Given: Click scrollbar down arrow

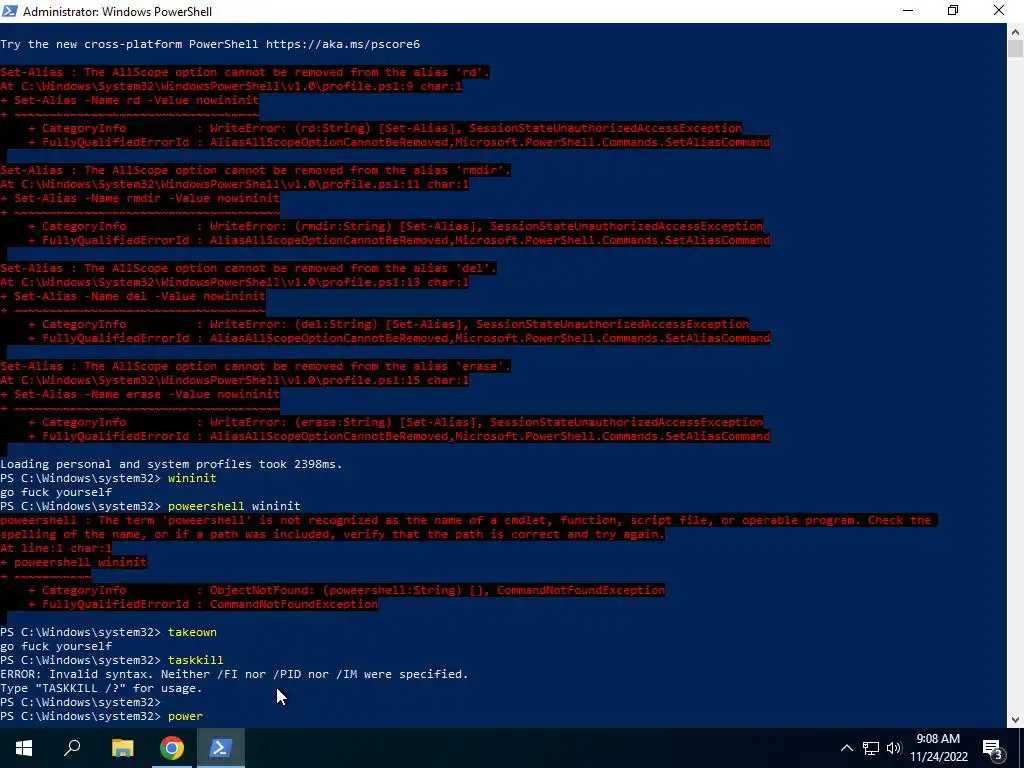Looking at the screenshot, I should 1016,720.
